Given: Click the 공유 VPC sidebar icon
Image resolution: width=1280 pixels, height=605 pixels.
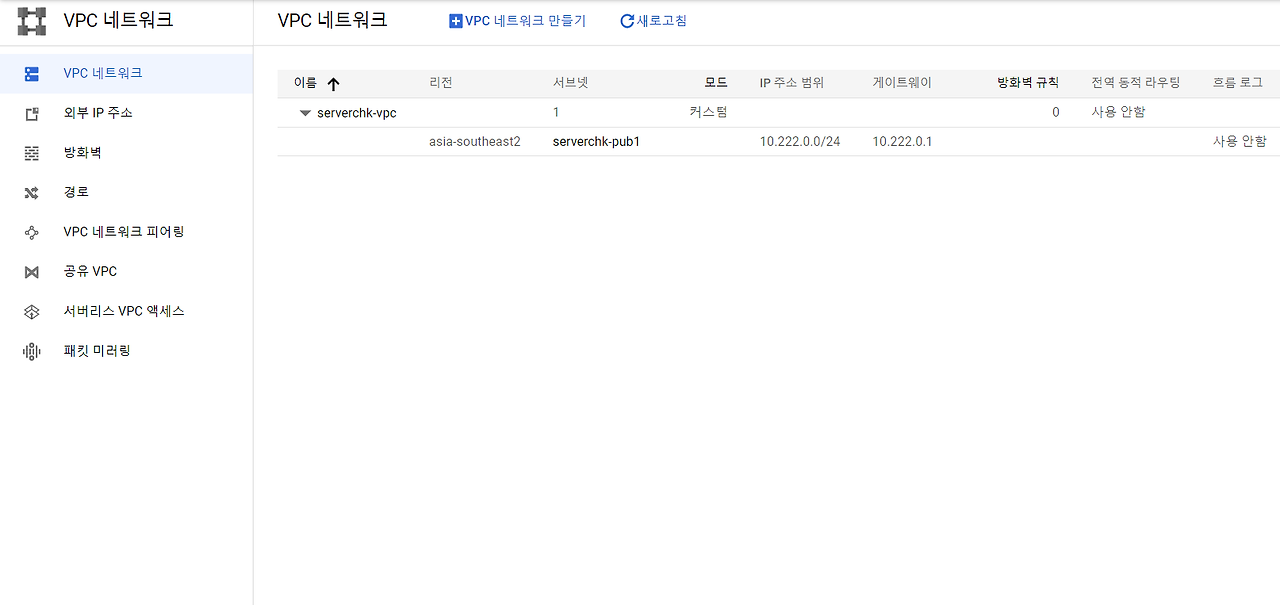Looking at the screenshot, I should tap(32, 271).
